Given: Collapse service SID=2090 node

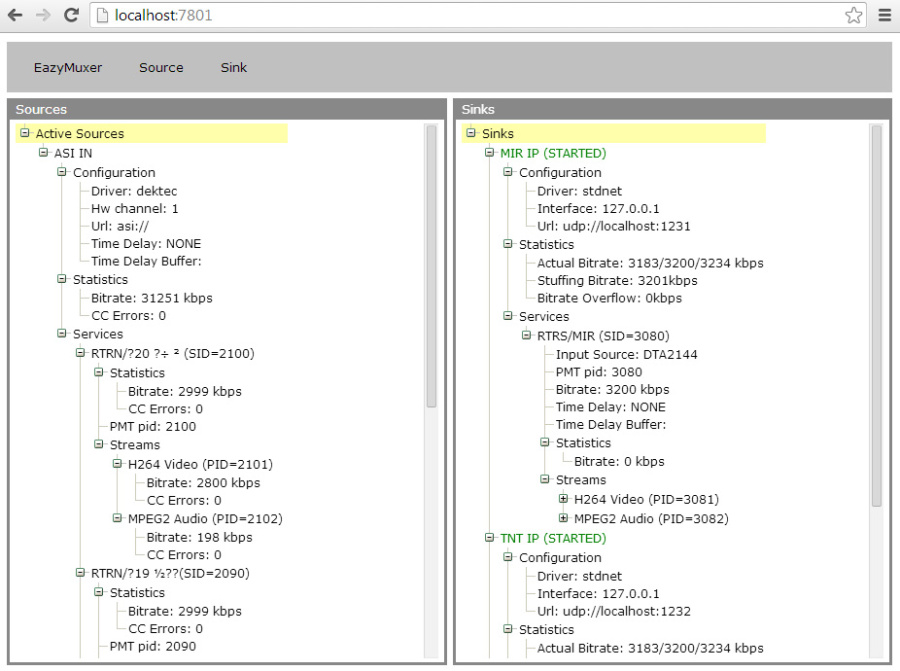Looking at the screenshot, I should pos(80,573).
